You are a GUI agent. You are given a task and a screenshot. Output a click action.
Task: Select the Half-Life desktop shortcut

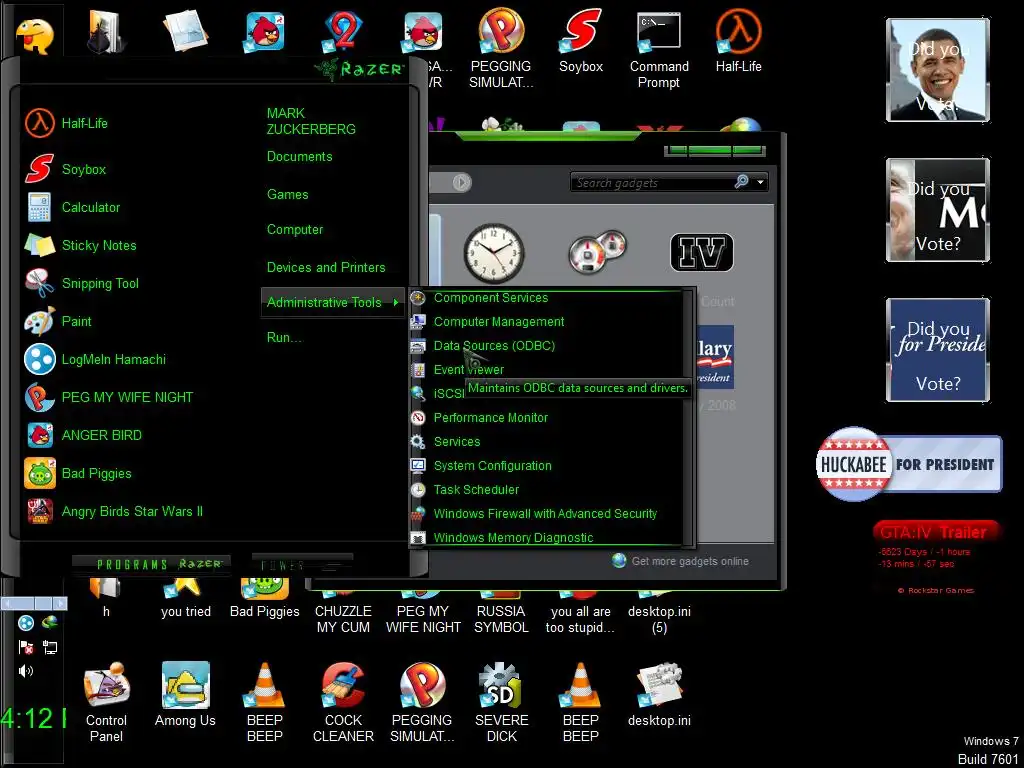738,42
